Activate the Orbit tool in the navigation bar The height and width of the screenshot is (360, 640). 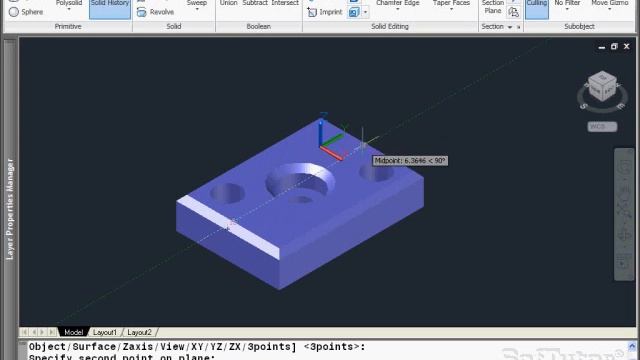click(624, 235)
